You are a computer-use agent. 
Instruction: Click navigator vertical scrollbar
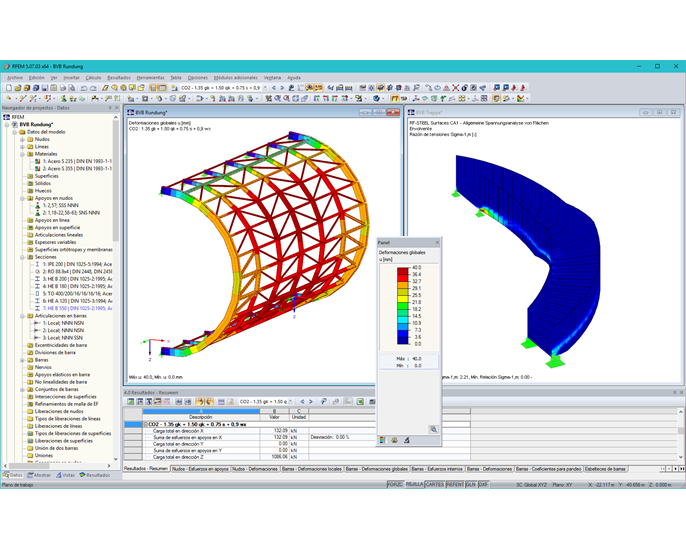click(x=116, y=181)
